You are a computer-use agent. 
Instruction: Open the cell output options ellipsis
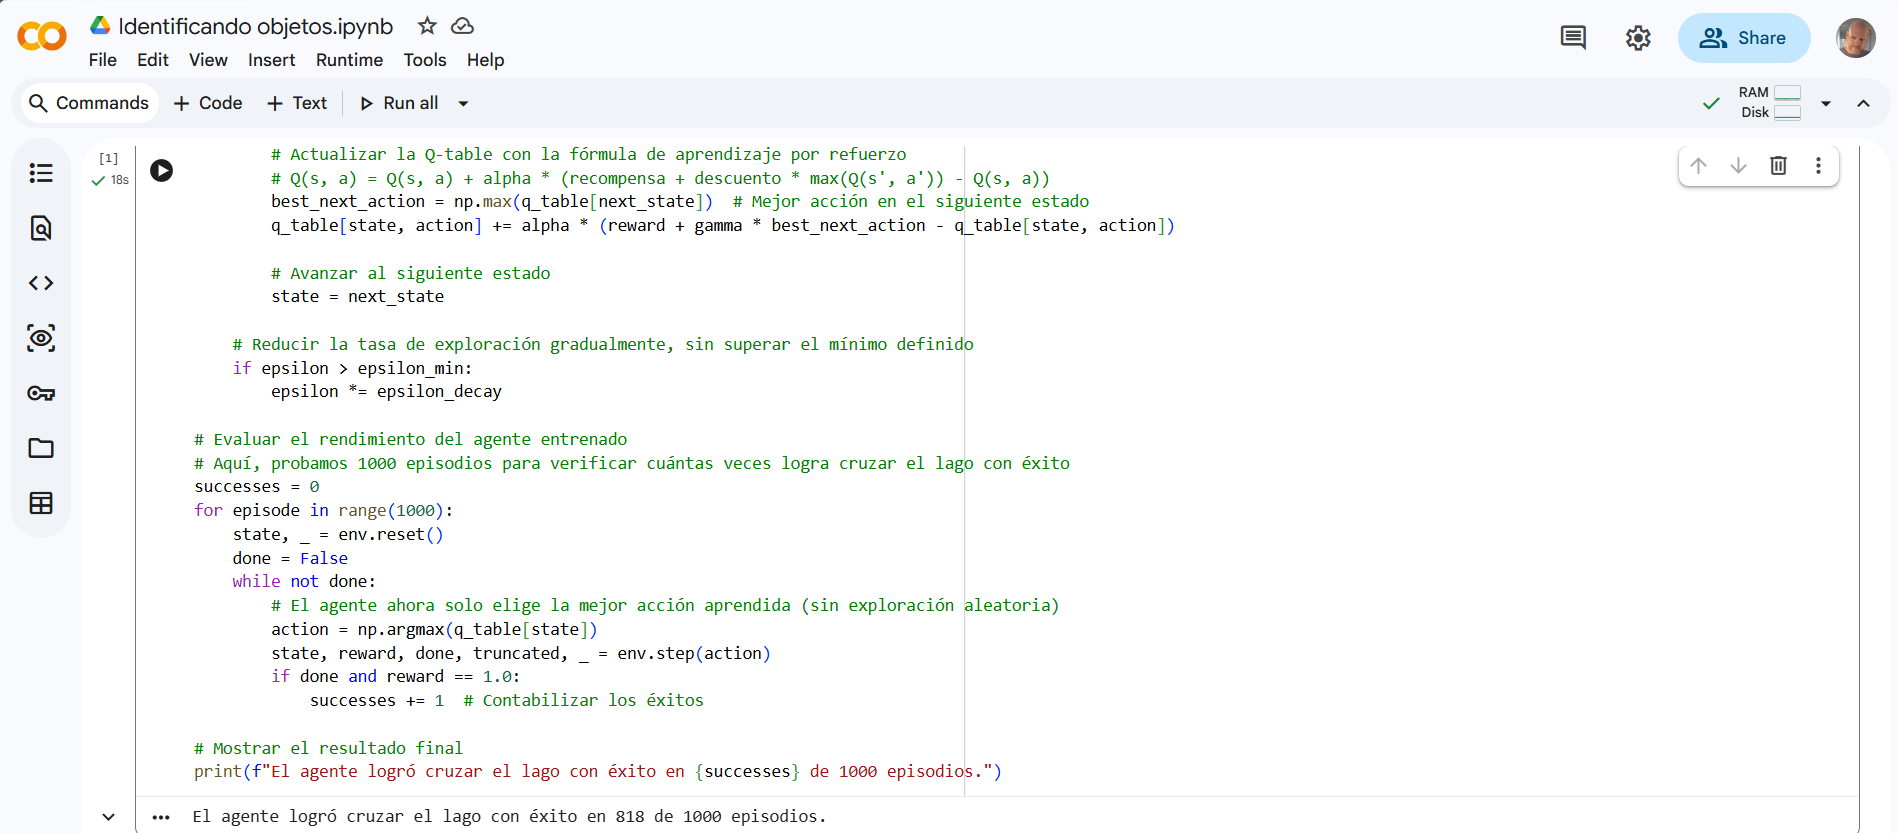point(161,817)
